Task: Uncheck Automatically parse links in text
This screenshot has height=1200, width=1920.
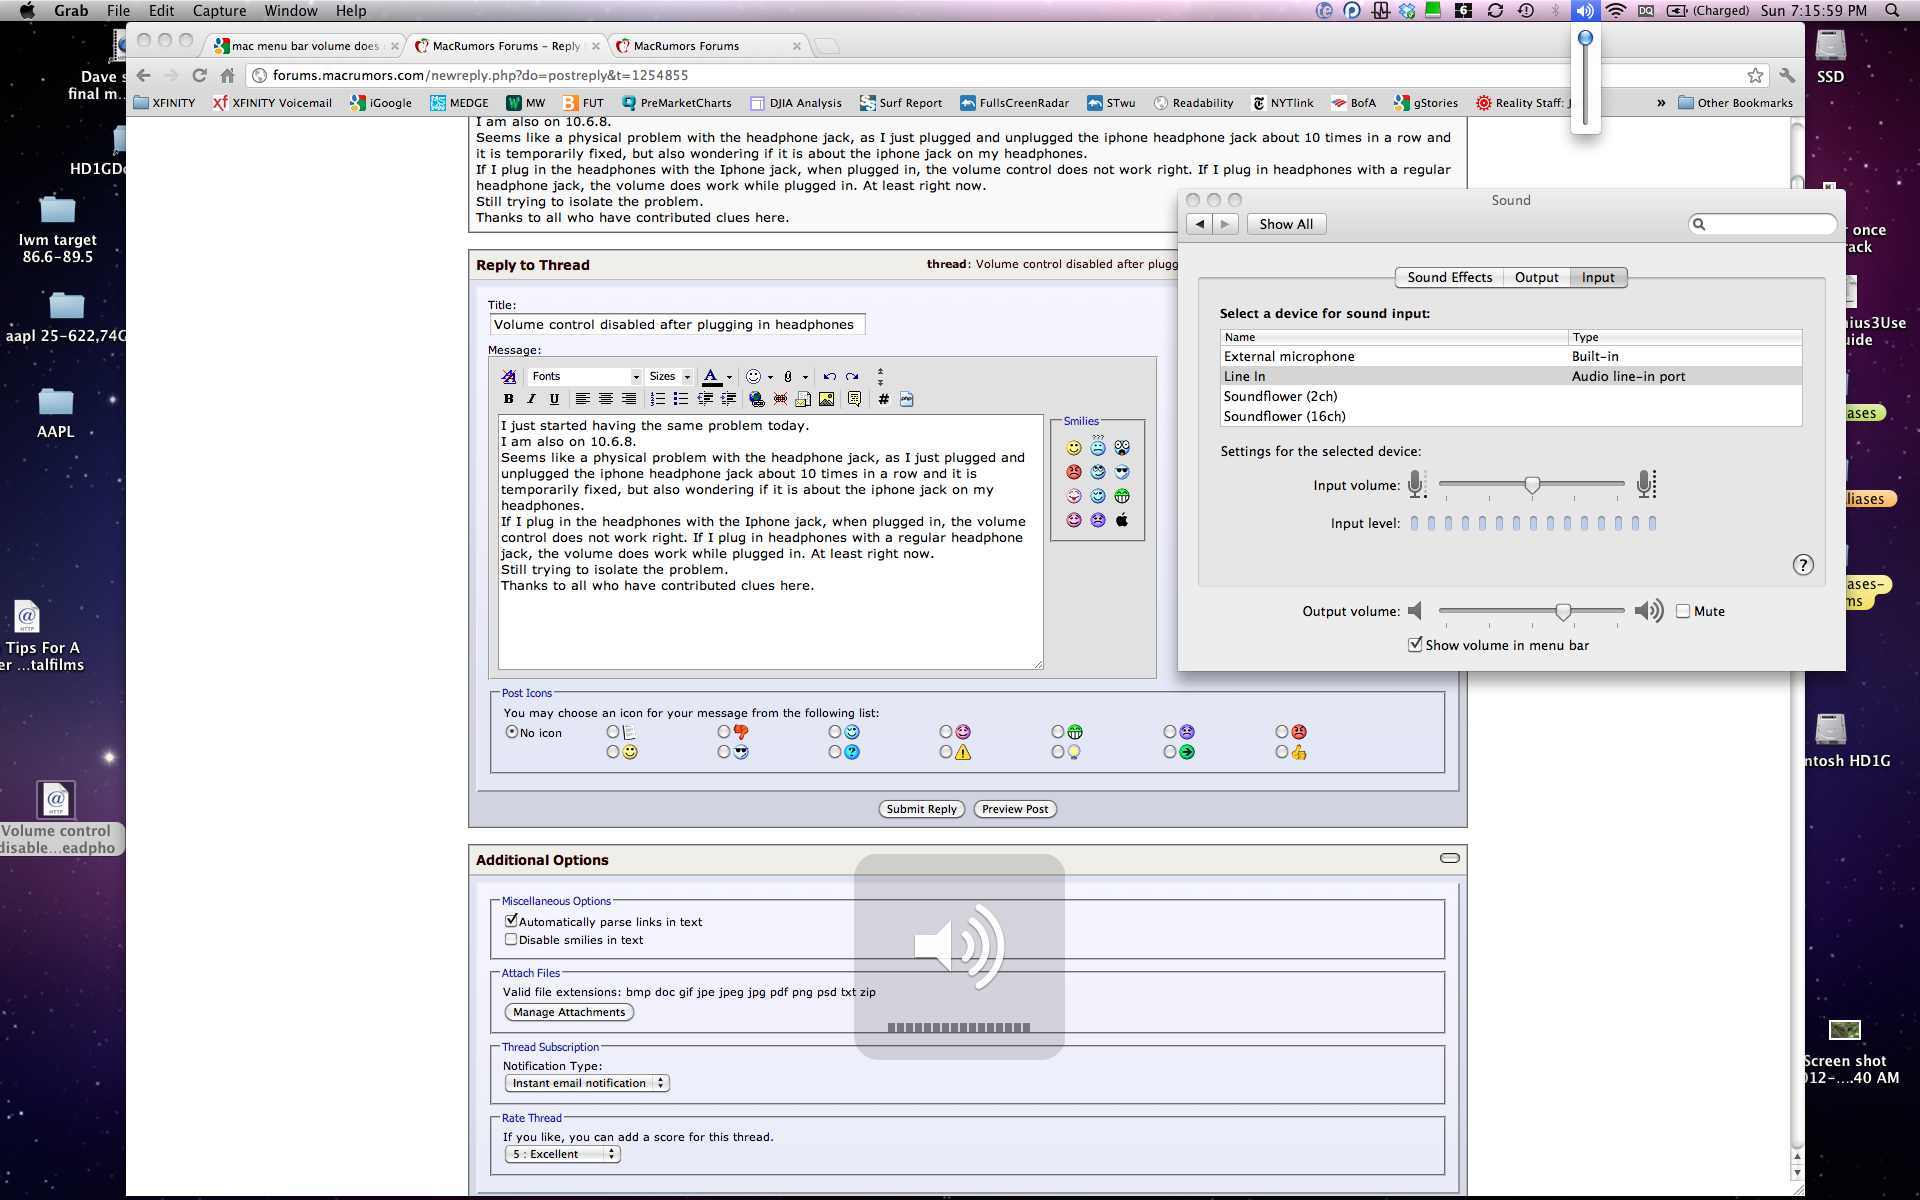Action: tap(511, 921)
